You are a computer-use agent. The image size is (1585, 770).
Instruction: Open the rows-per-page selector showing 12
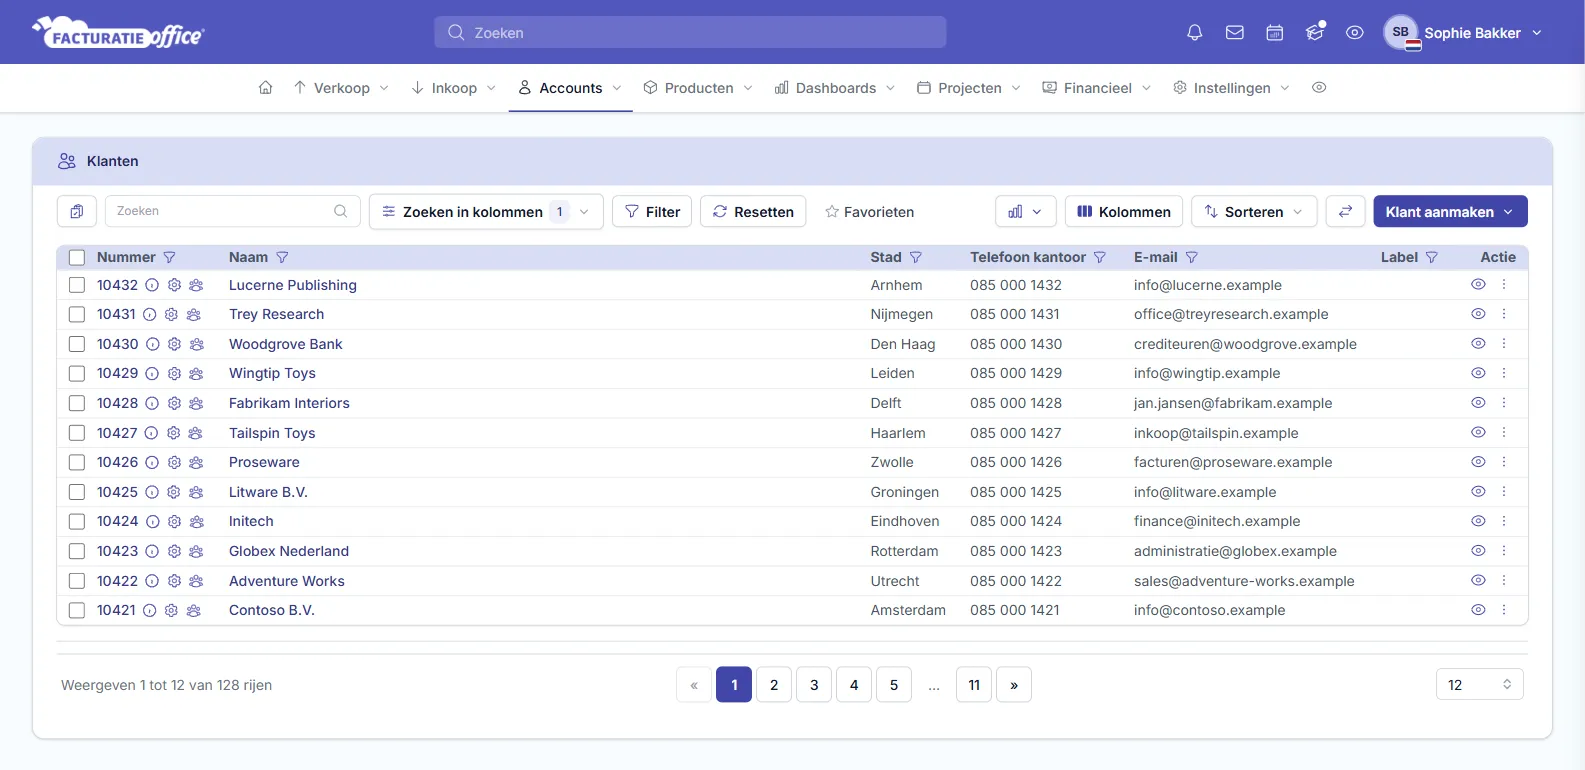click(x=1480, y=685)
